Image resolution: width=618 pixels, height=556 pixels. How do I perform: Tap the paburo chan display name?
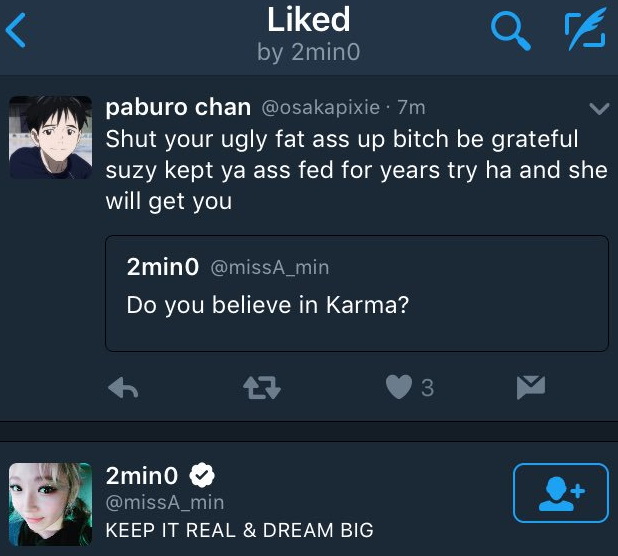point(178,107)
